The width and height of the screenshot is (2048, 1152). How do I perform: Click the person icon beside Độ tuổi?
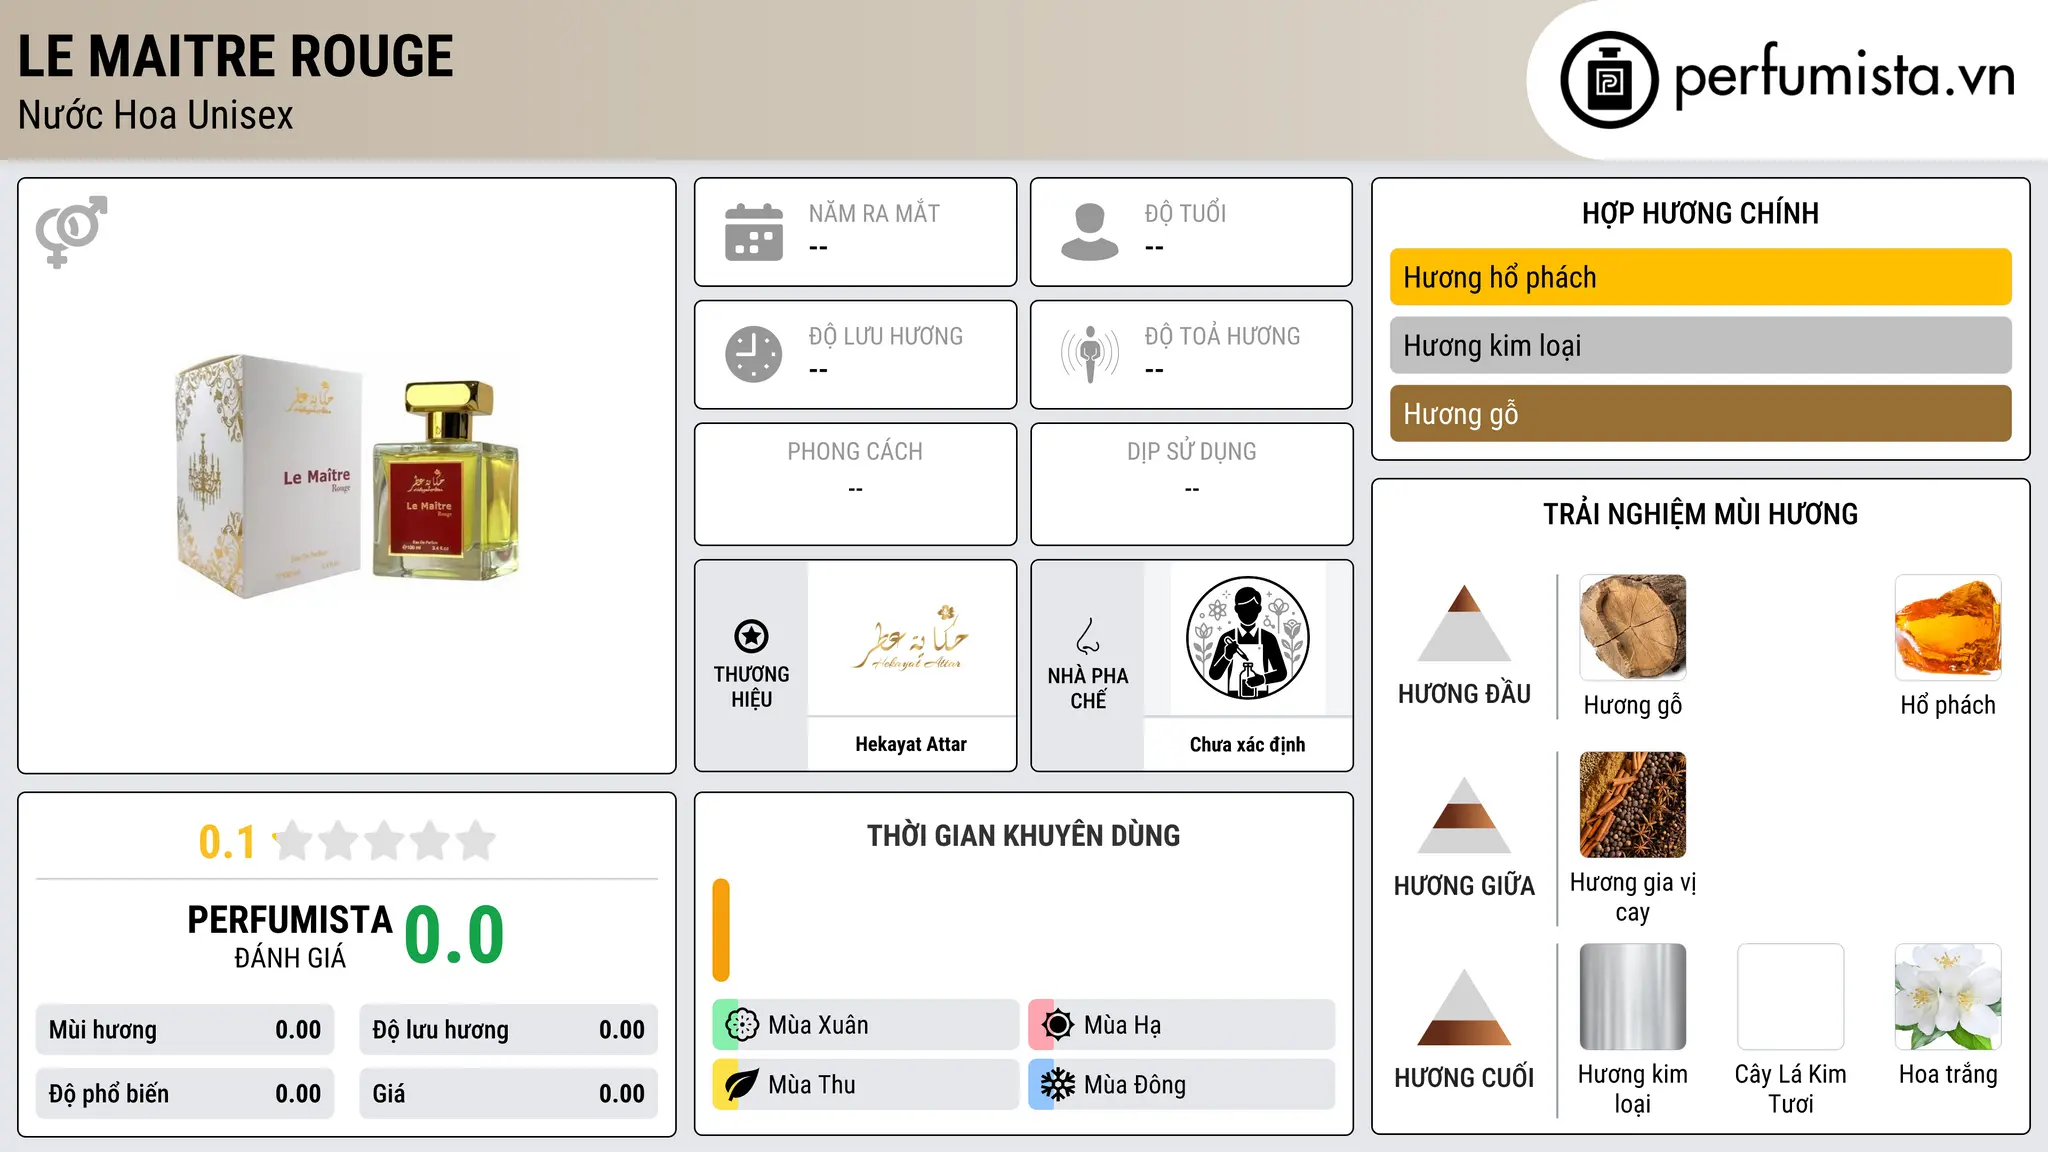[1090, 232]
